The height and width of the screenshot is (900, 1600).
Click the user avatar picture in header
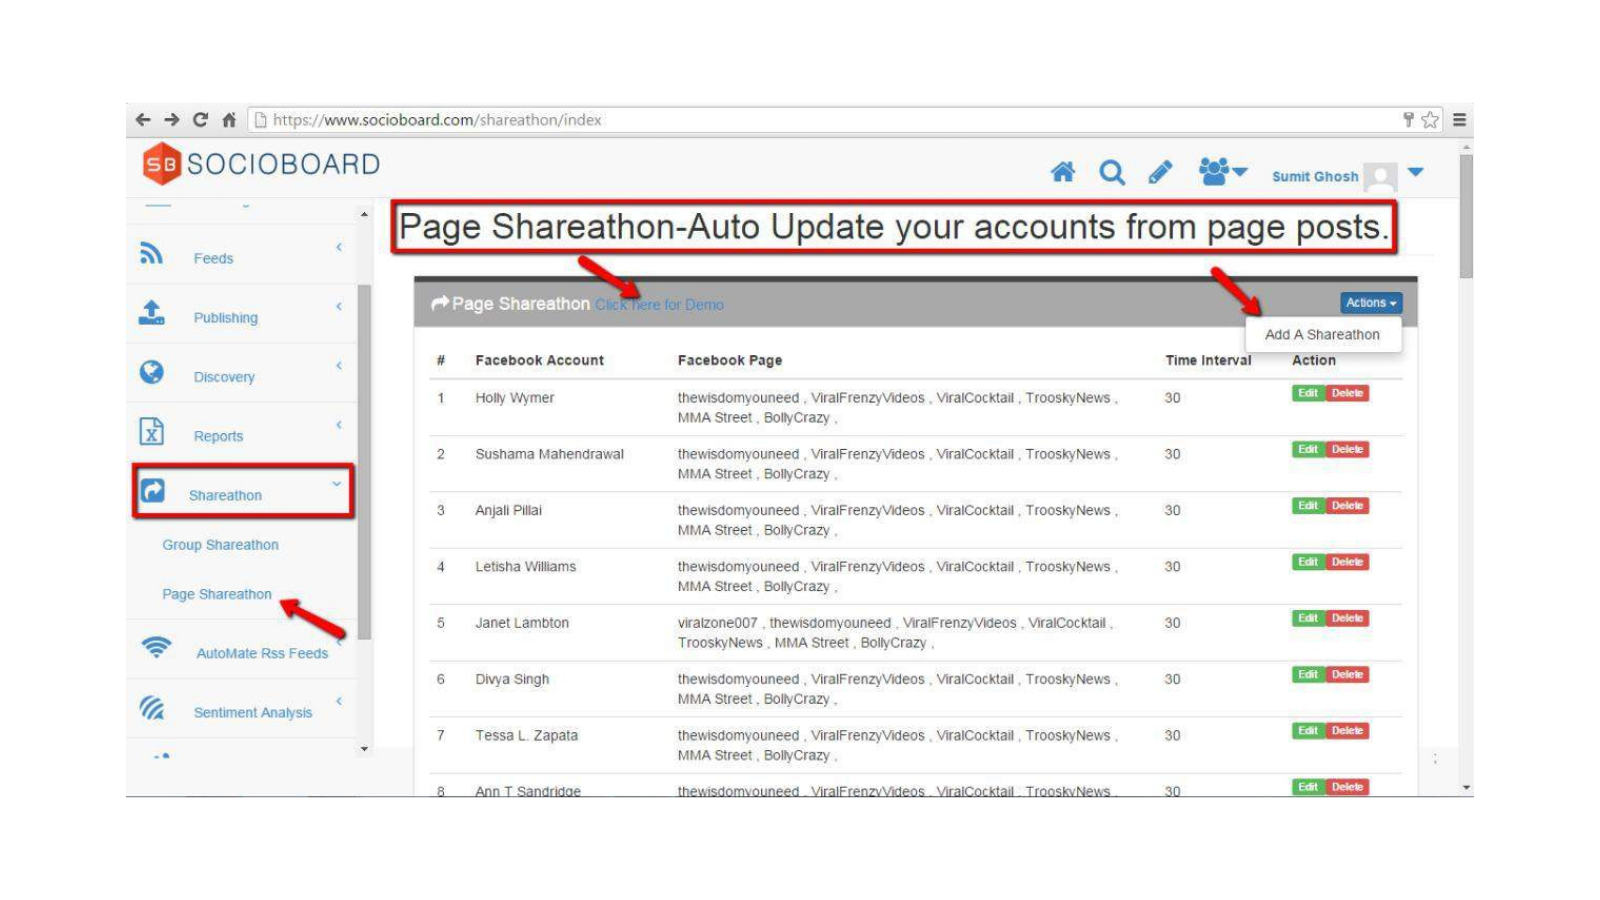coord(1380,176)
